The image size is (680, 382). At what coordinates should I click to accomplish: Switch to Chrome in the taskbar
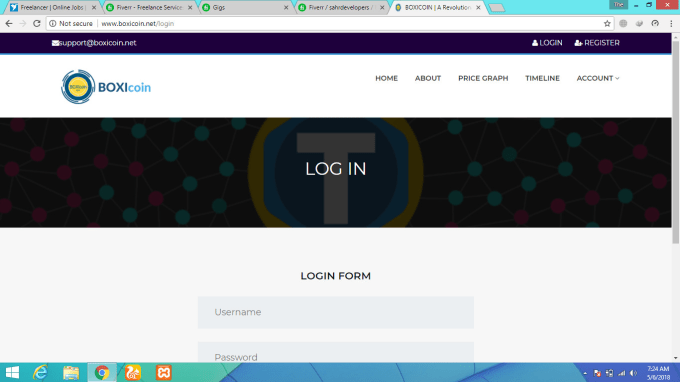point(102,372)
